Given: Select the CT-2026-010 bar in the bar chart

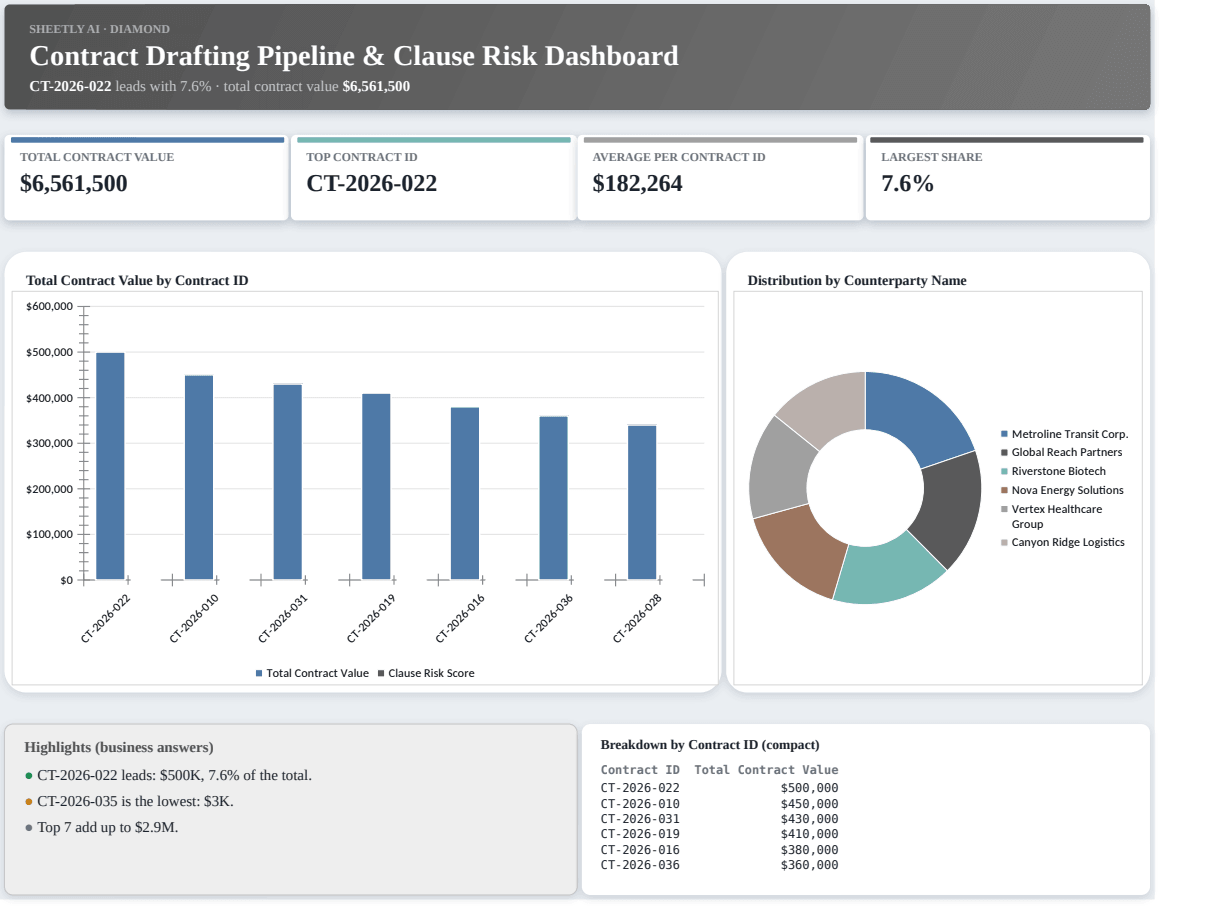Looking at the screenshot, I should [199, 477].
